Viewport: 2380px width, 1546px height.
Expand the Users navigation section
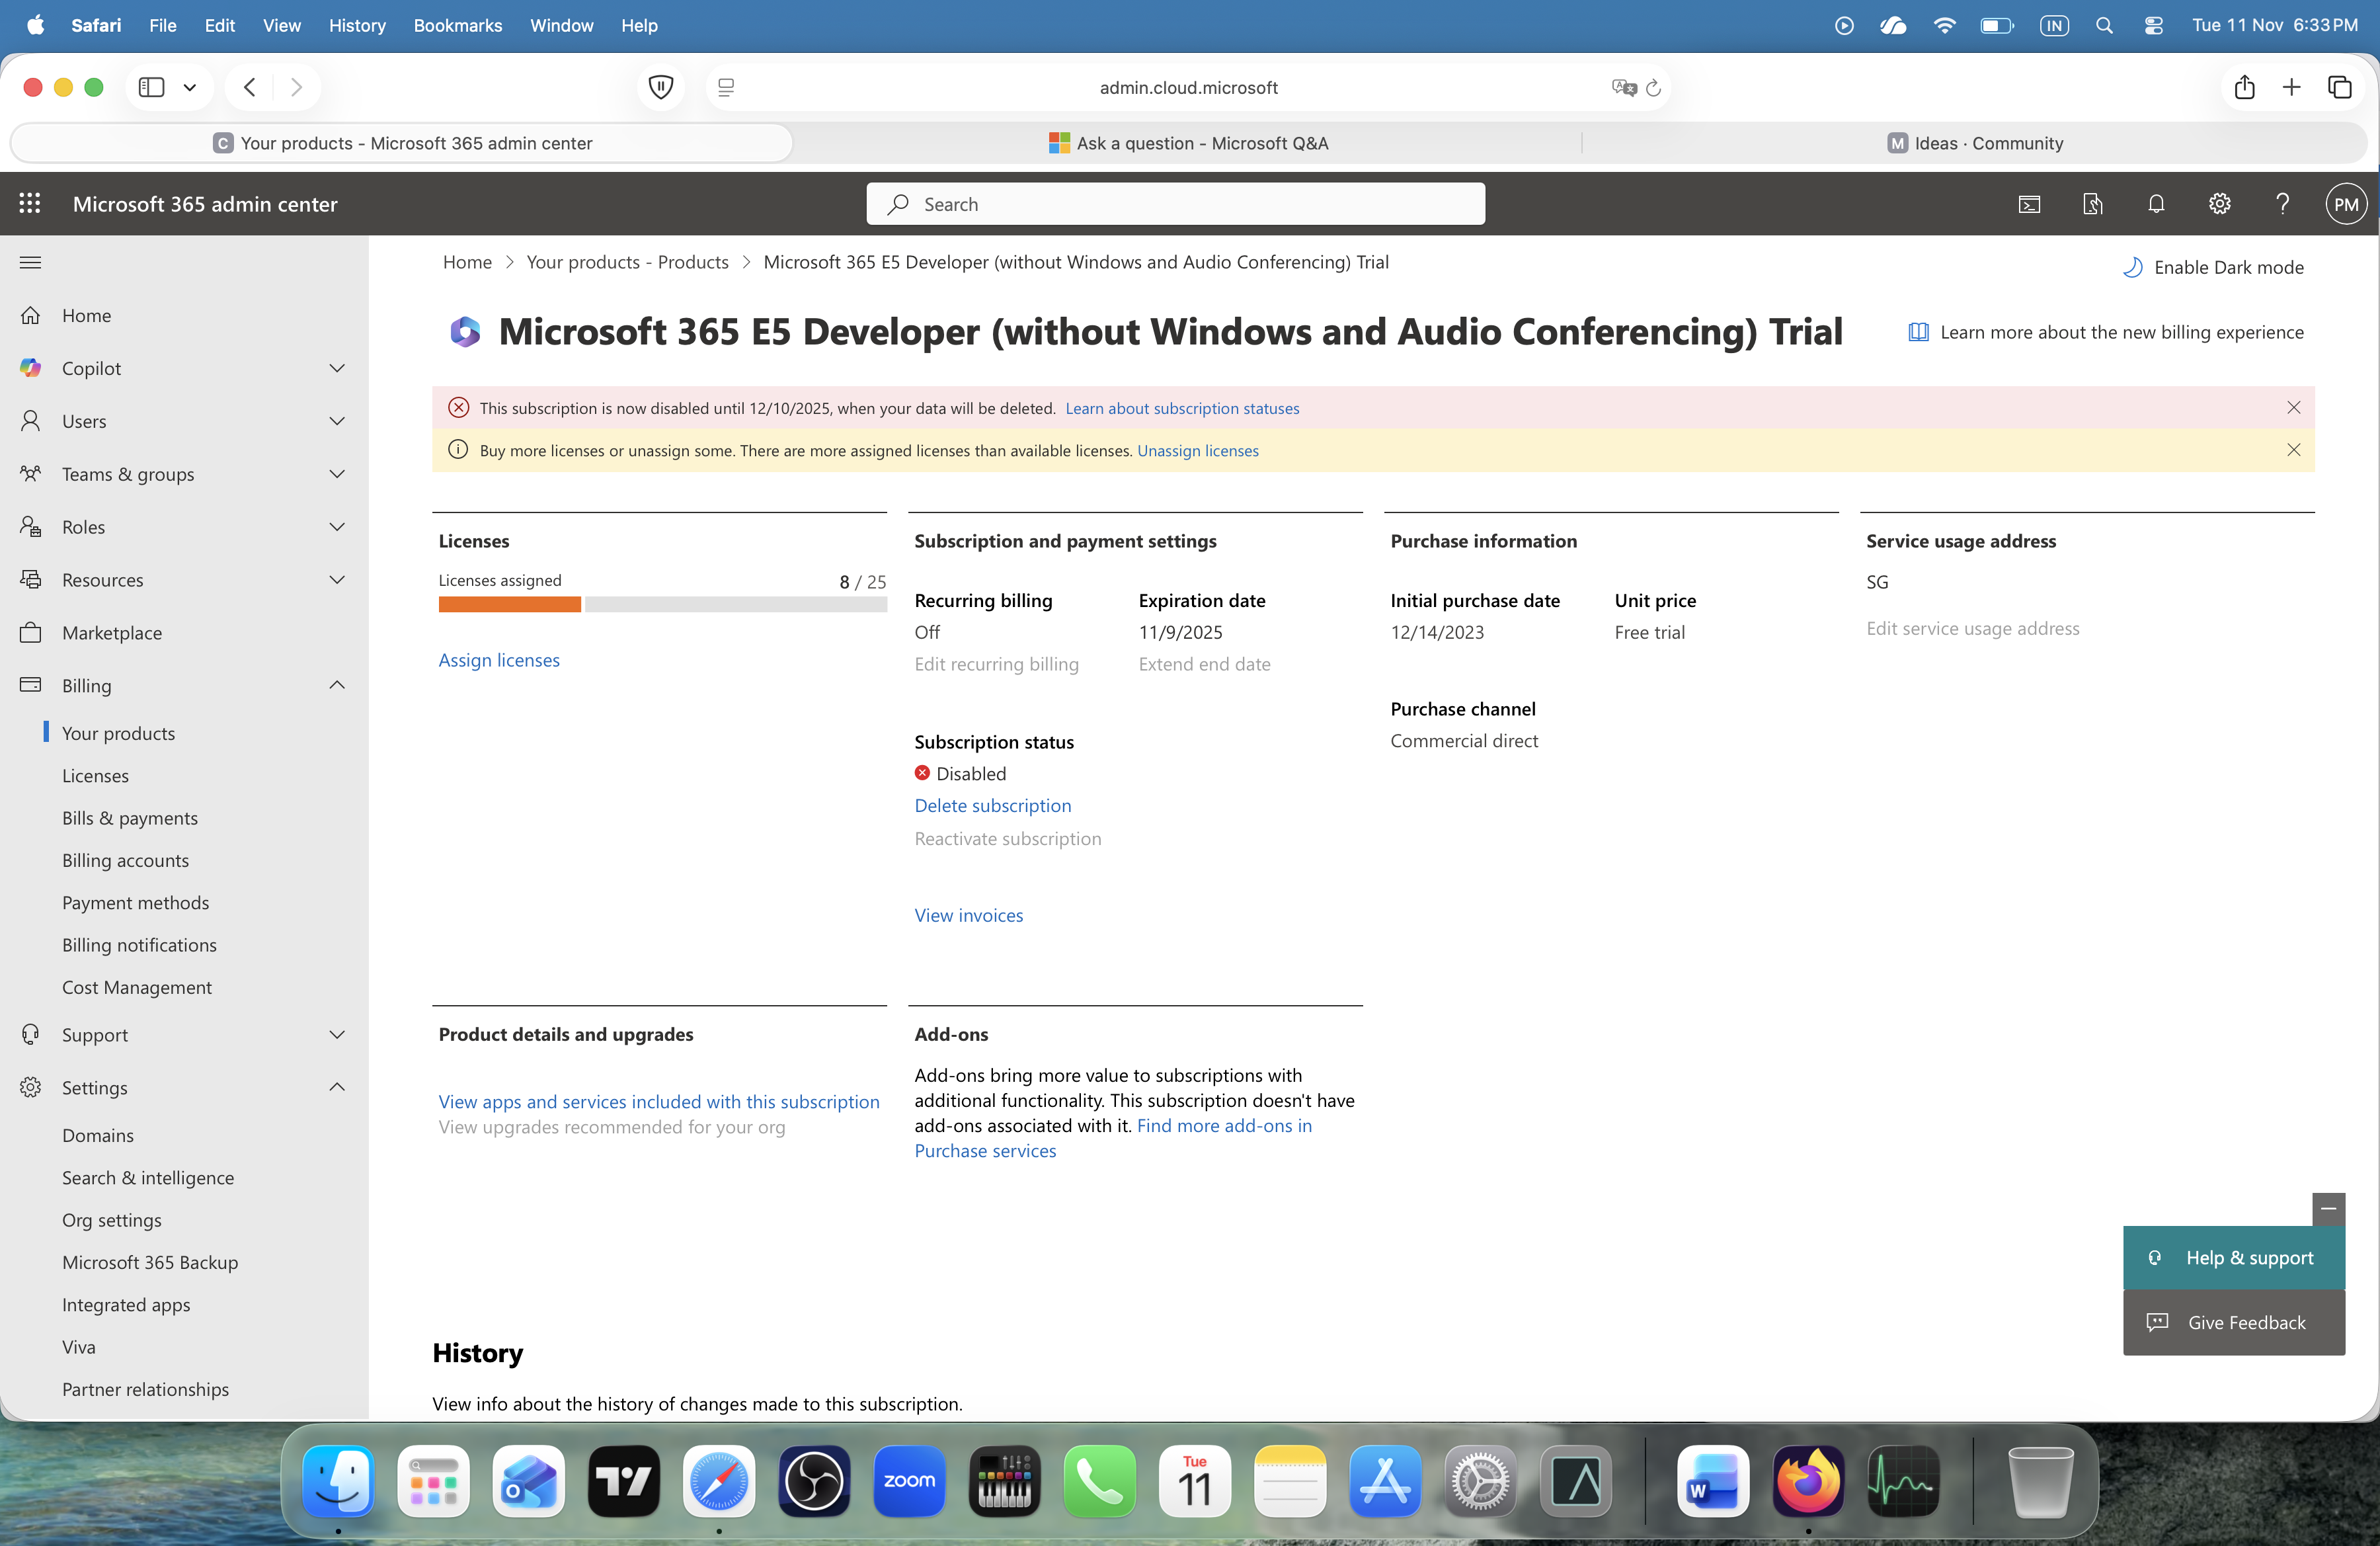337,421
